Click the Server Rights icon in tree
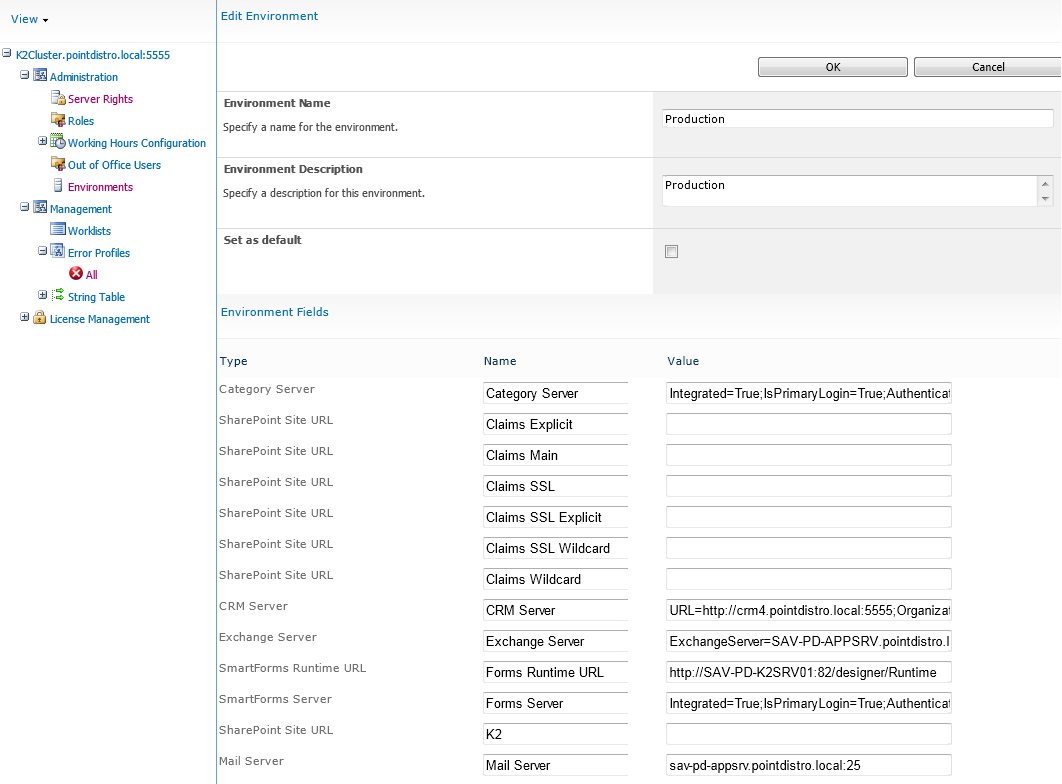Screen dimensions: 1062x784 (x=58, y=99)
